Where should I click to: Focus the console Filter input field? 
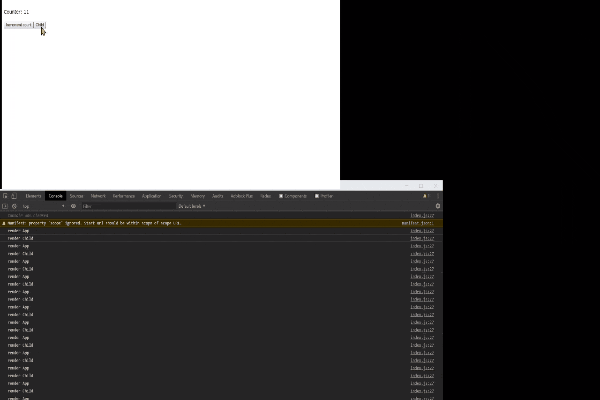(128, 206)
